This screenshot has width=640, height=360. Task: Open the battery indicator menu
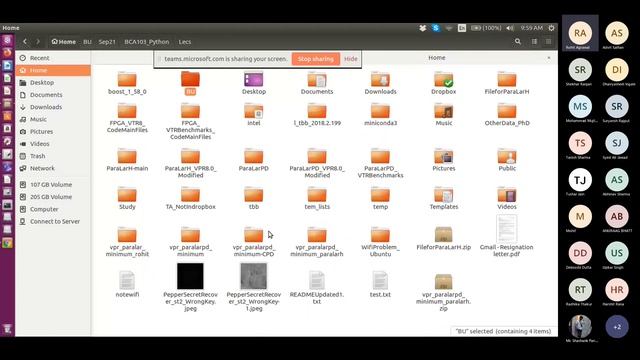coord(486,28)
